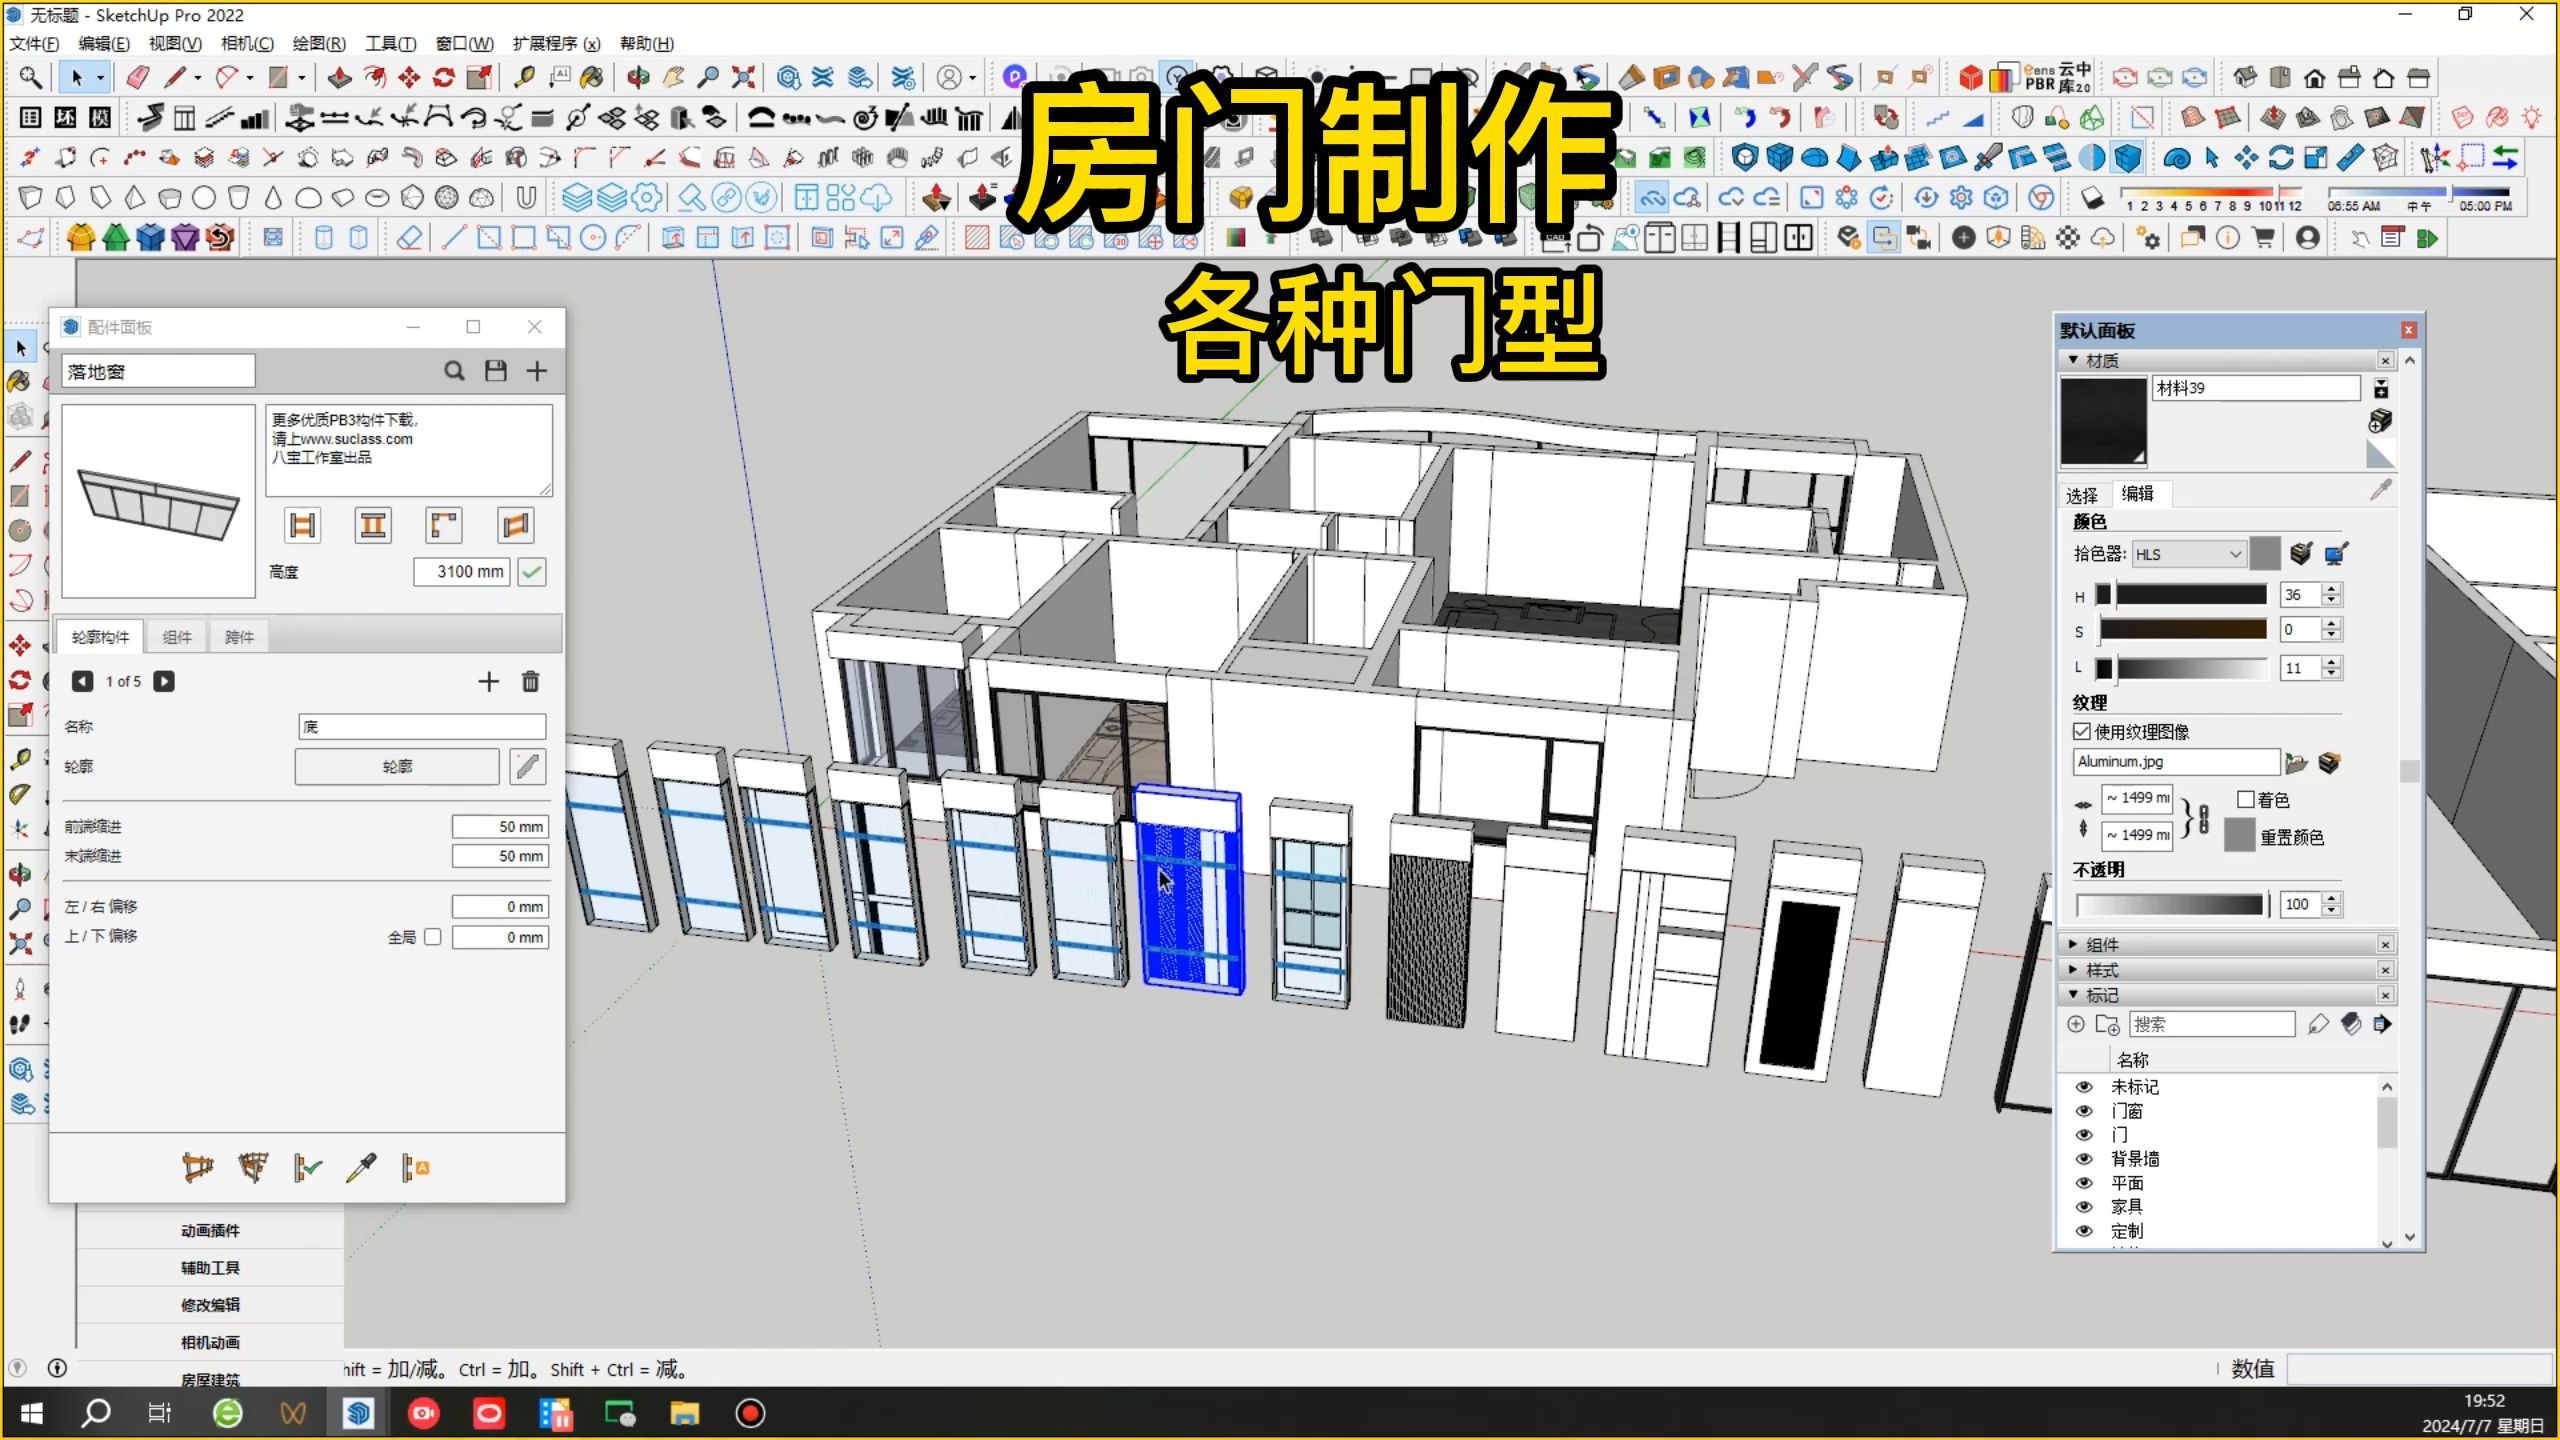Image resolution: width=2560 pixels, height=1440 pixels.
Task: Expand the 组件 panel section
Action: coord(2073,944)
